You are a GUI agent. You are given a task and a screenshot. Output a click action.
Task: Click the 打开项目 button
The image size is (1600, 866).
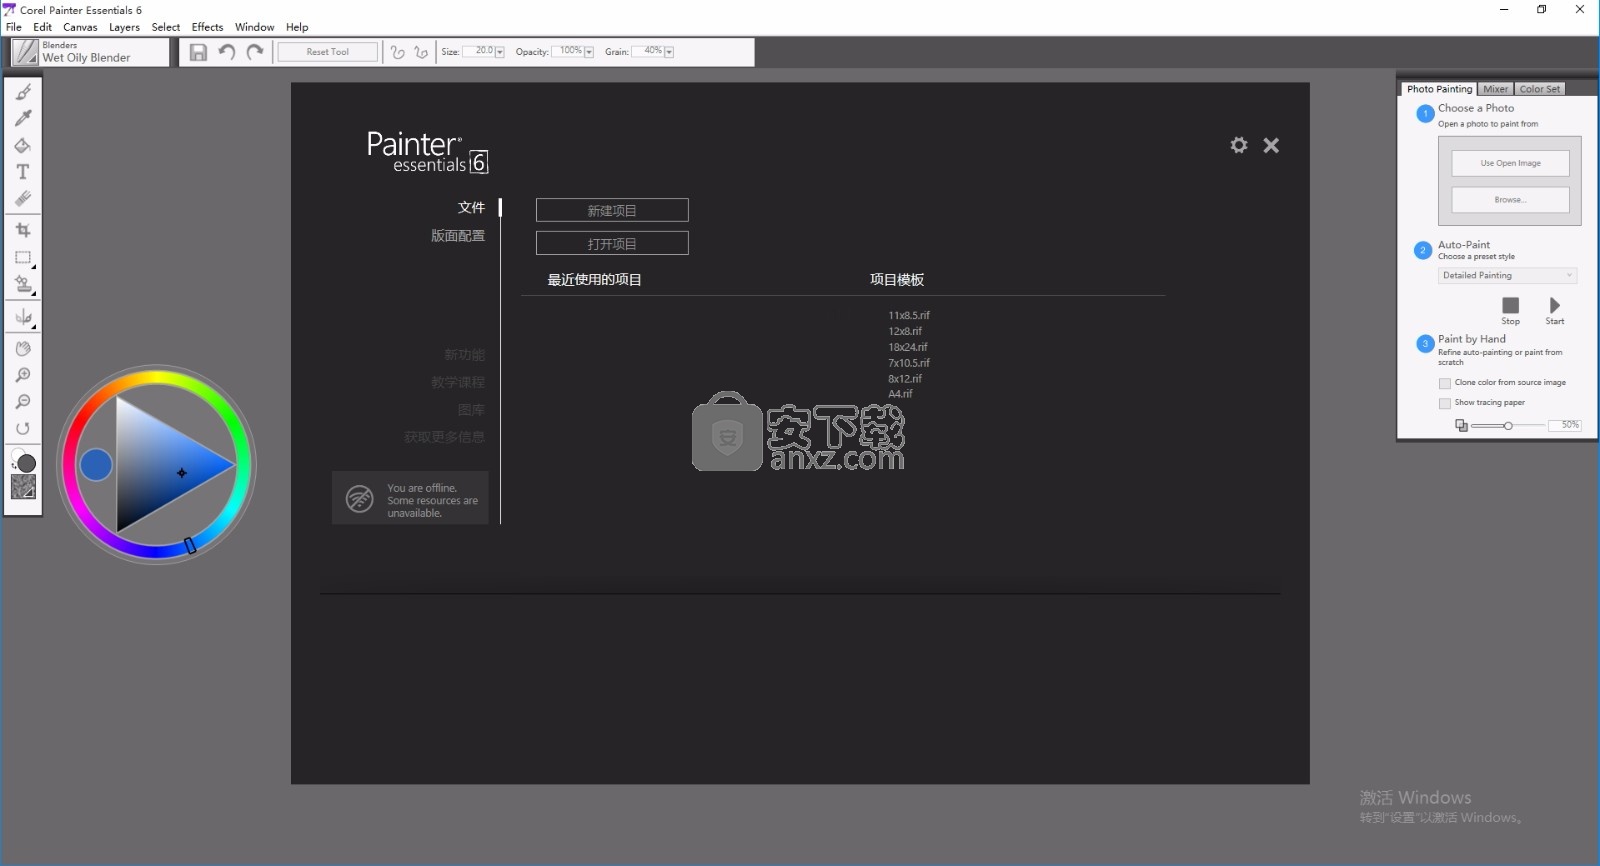[x=612, y=243]
